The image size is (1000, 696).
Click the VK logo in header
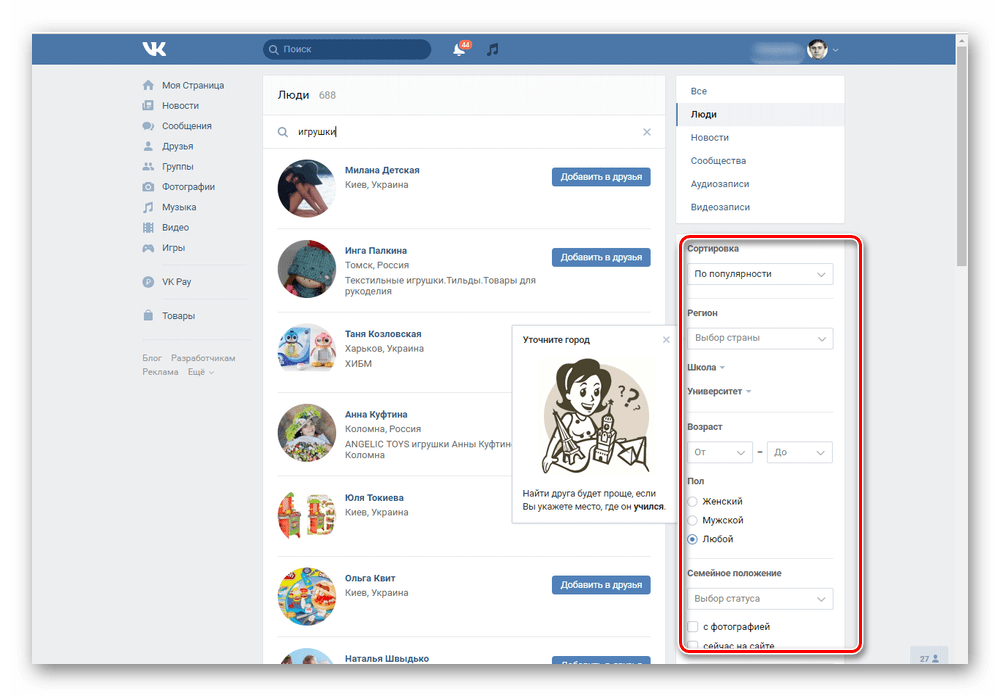point(154,49)
